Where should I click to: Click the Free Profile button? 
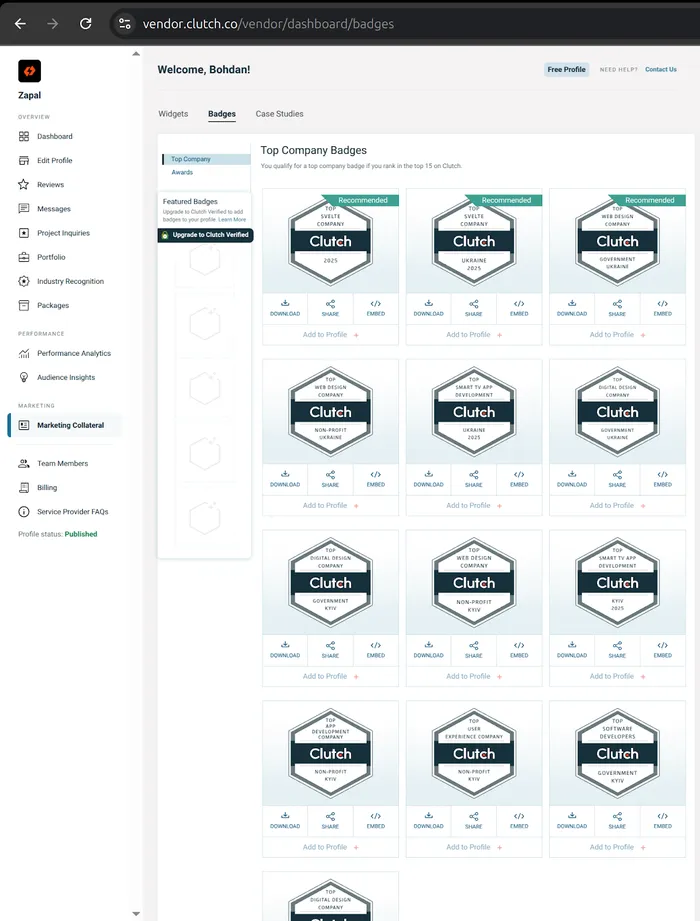pyautogui.click(x=567, y=69)
